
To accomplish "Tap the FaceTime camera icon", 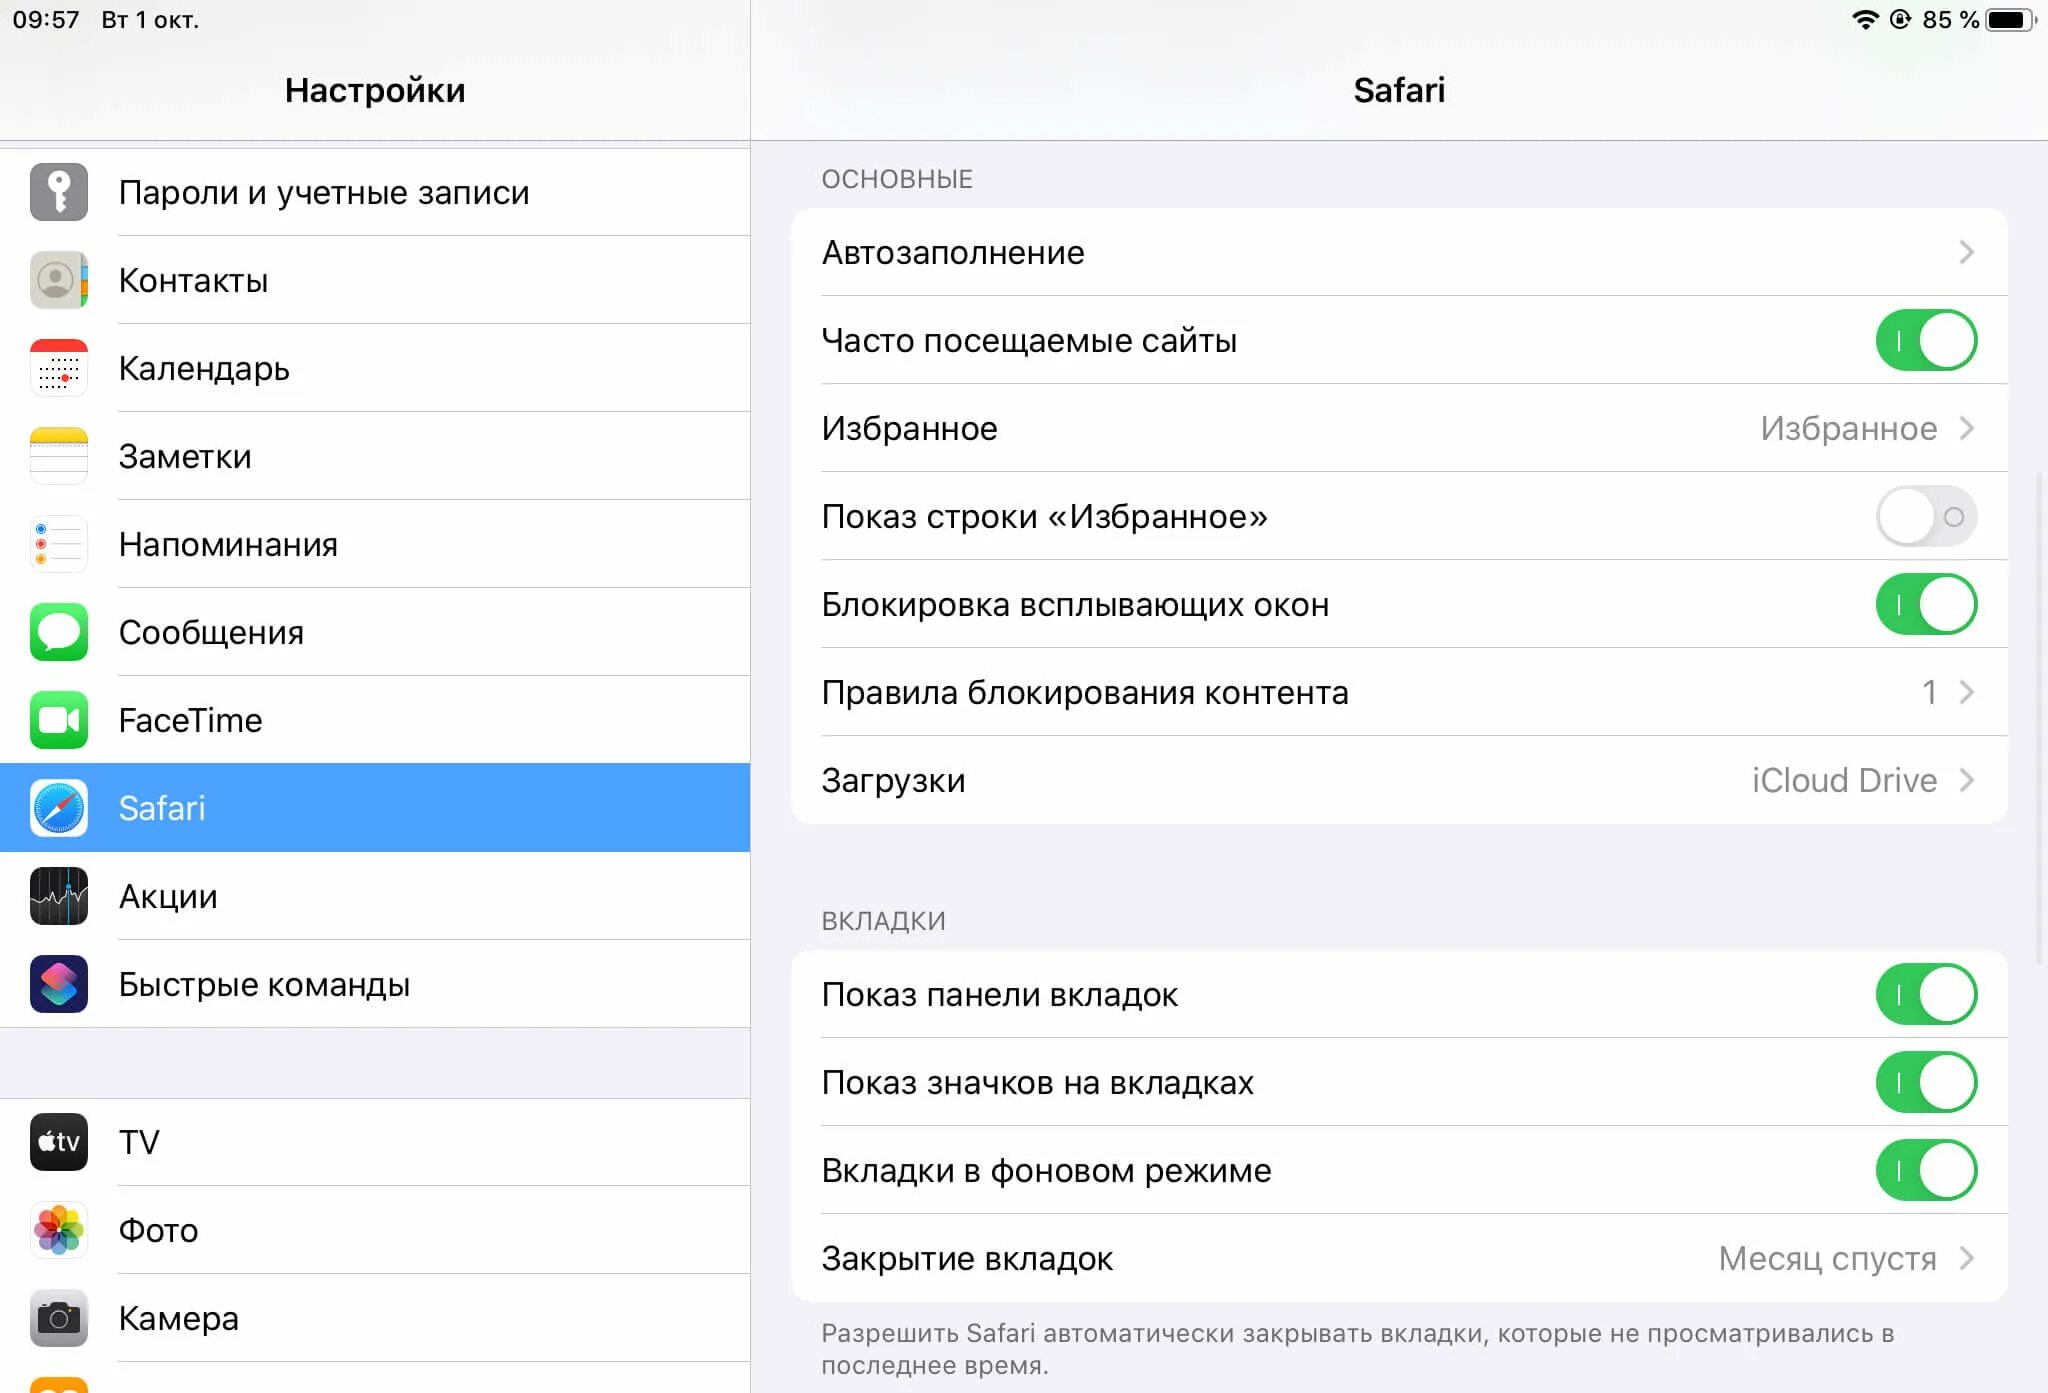I will (x=59, y=720).
